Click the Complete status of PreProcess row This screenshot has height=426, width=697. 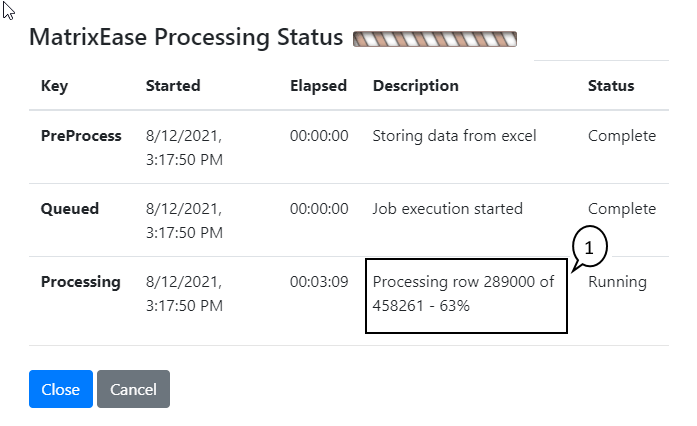pos(621,136)
